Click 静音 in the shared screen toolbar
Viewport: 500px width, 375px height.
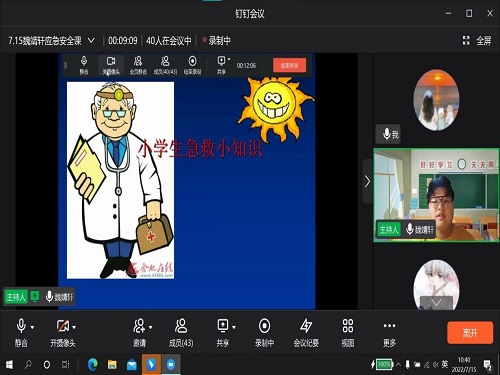pyautogui.click(x=84, y=65)
